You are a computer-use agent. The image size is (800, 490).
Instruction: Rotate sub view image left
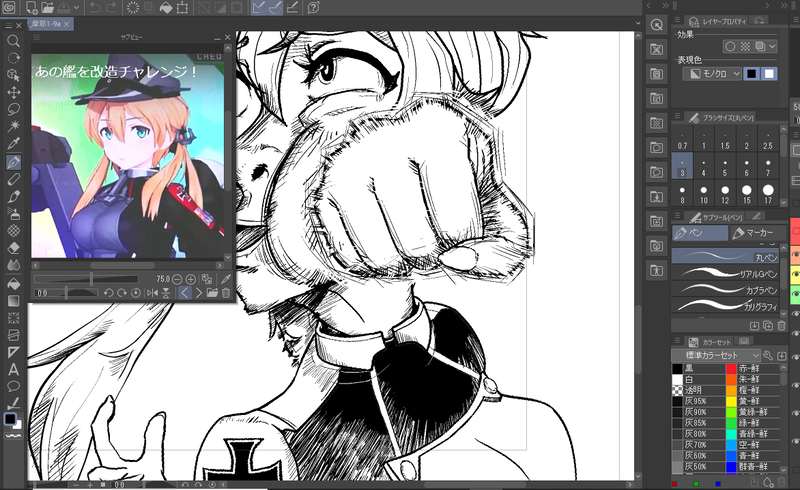tap(108, 293)
